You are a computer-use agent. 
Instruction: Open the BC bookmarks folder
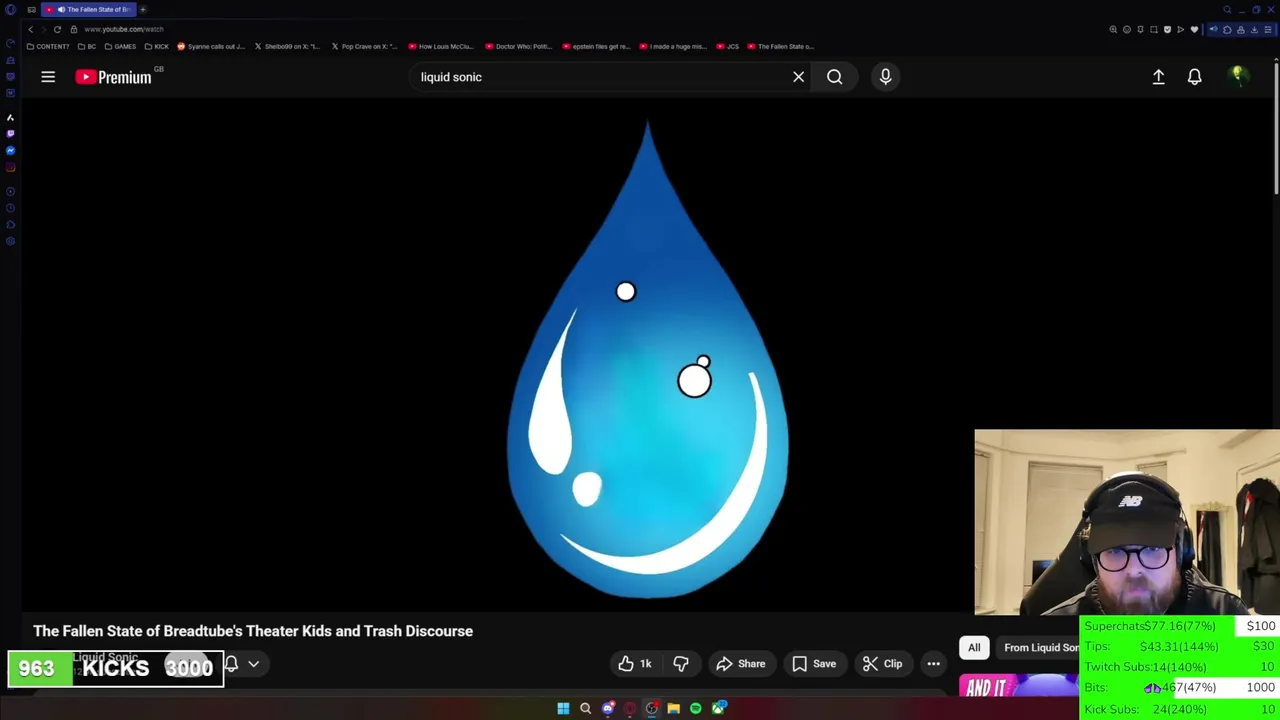(87, 46)
